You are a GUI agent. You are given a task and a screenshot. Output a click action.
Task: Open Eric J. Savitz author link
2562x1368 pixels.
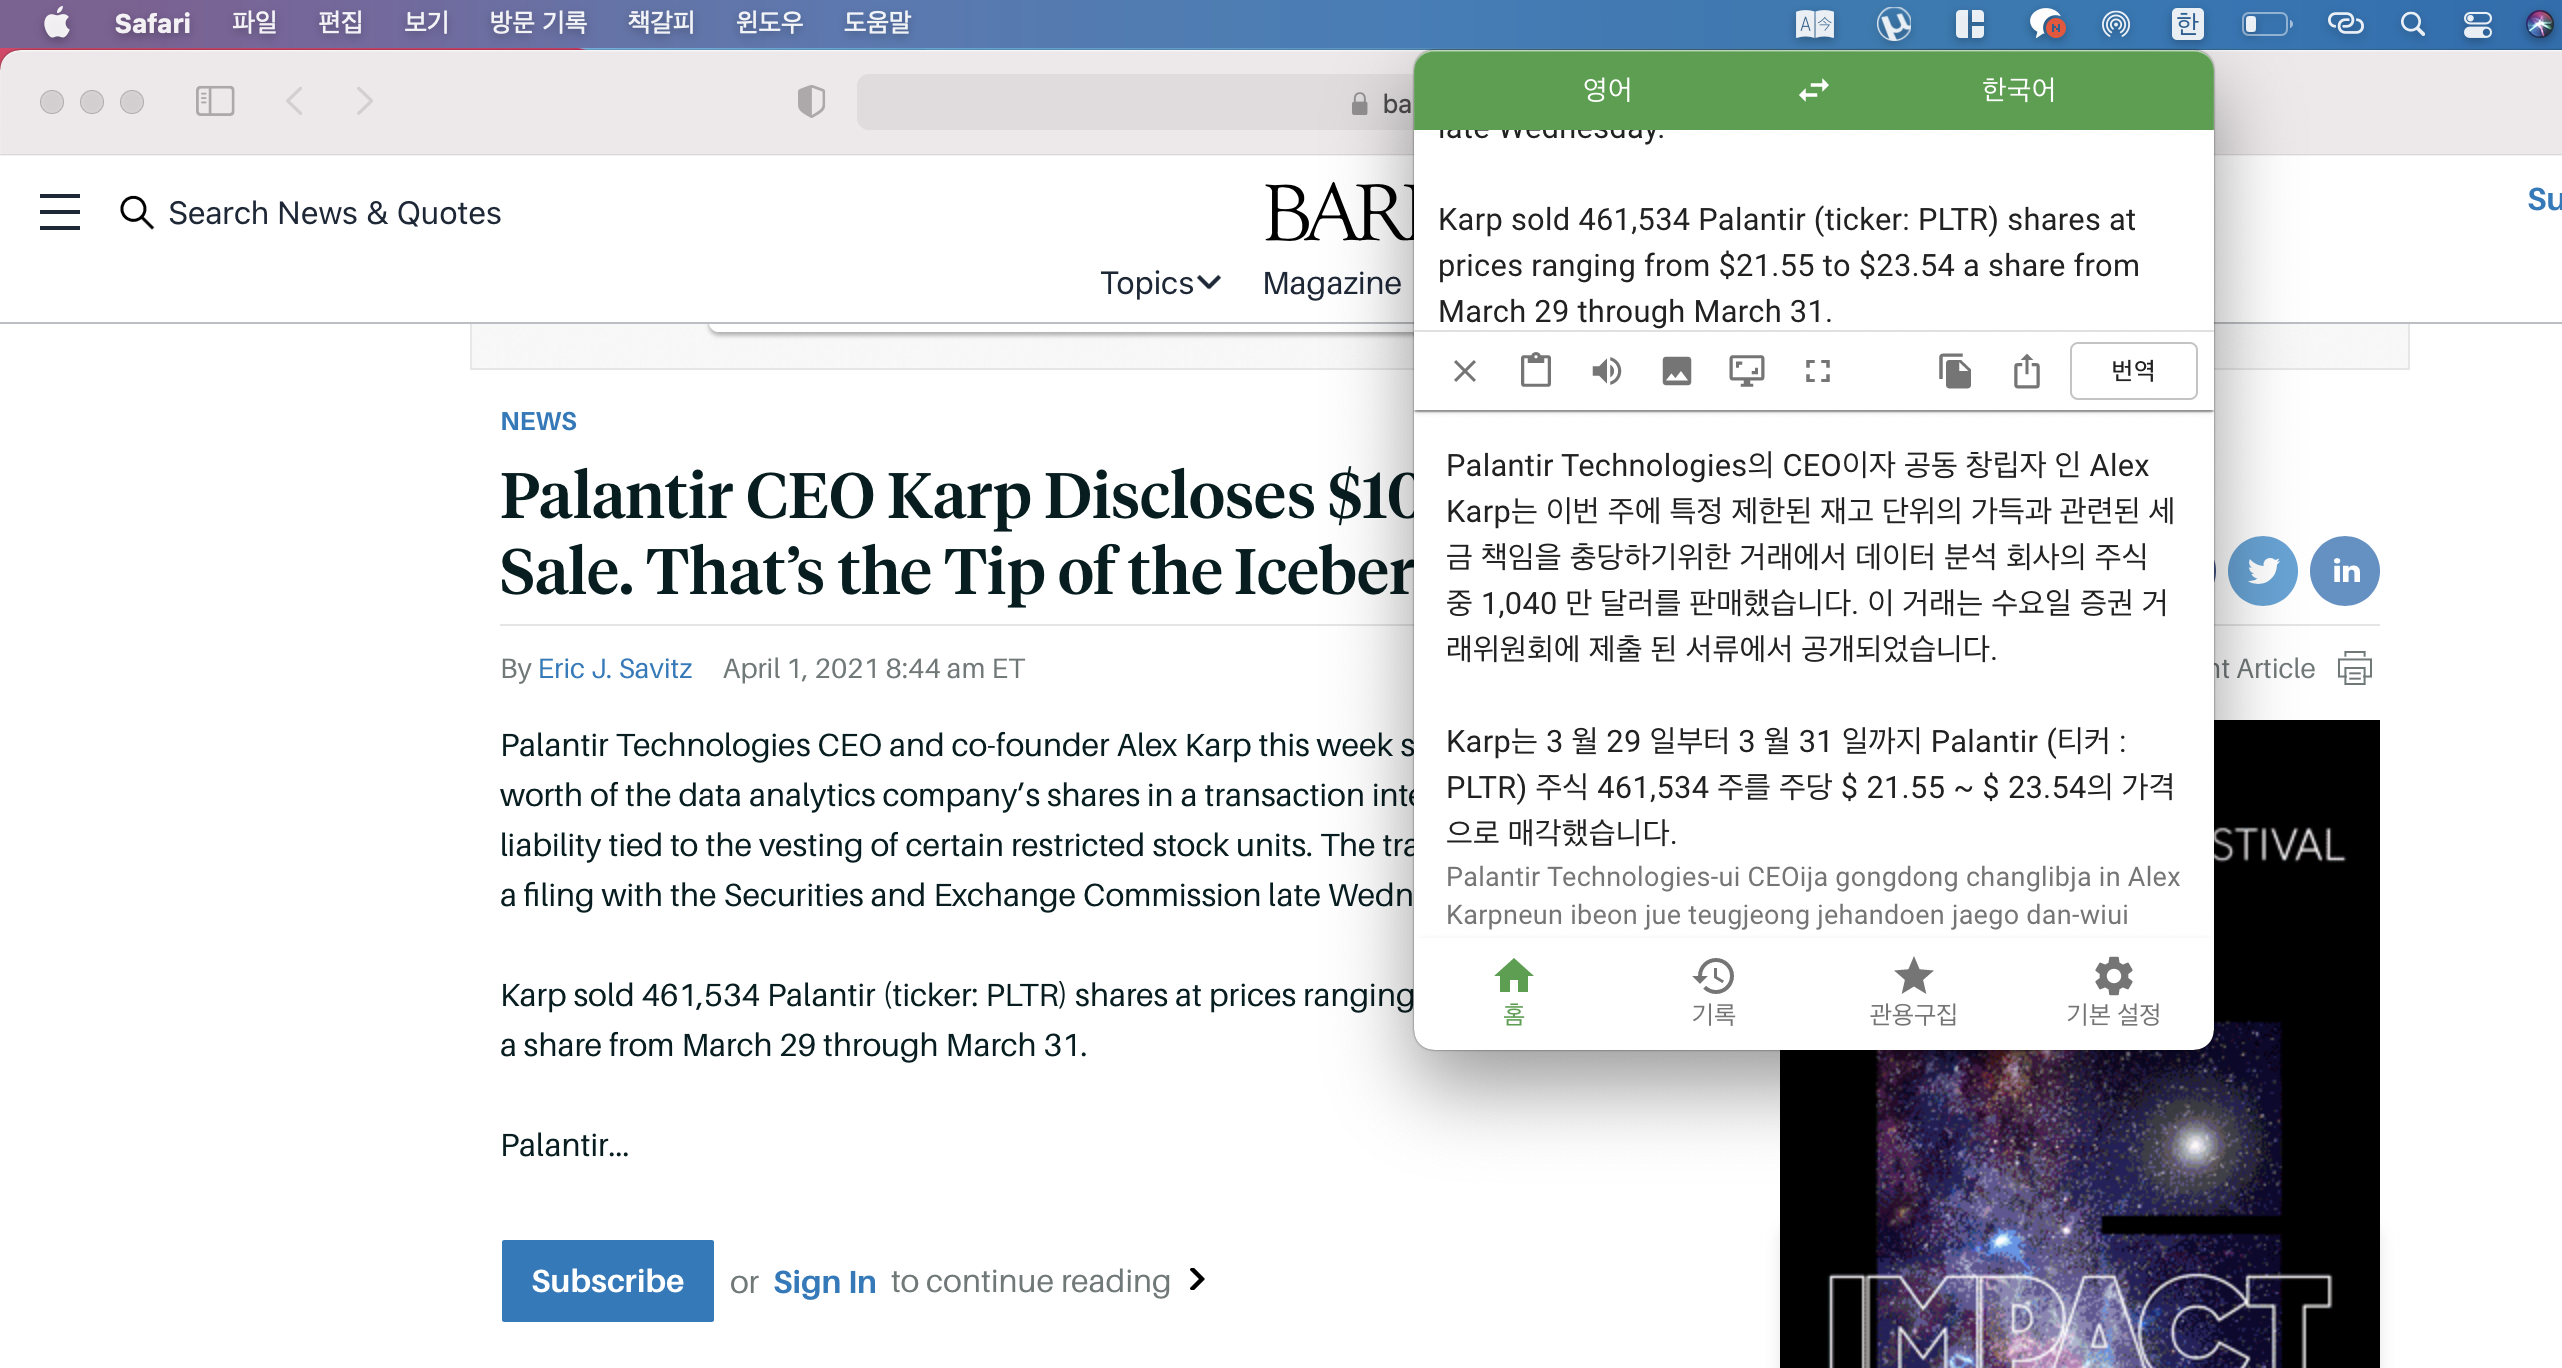(614, 668)
